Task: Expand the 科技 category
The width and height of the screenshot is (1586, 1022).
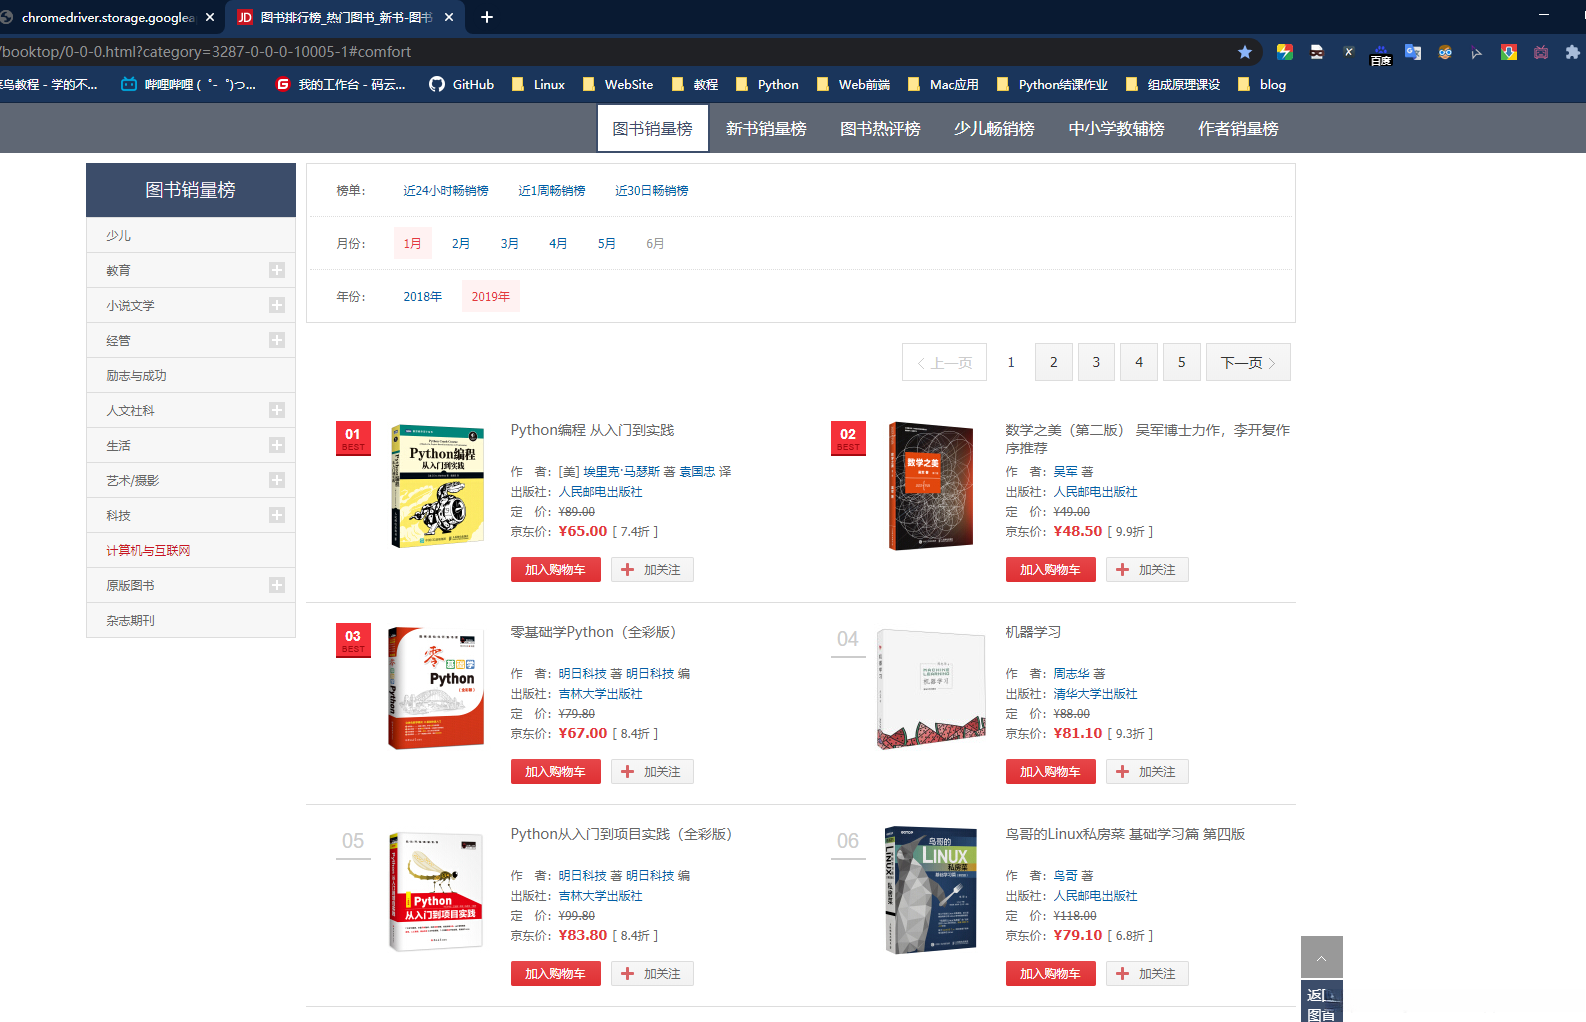Action: 277,515
